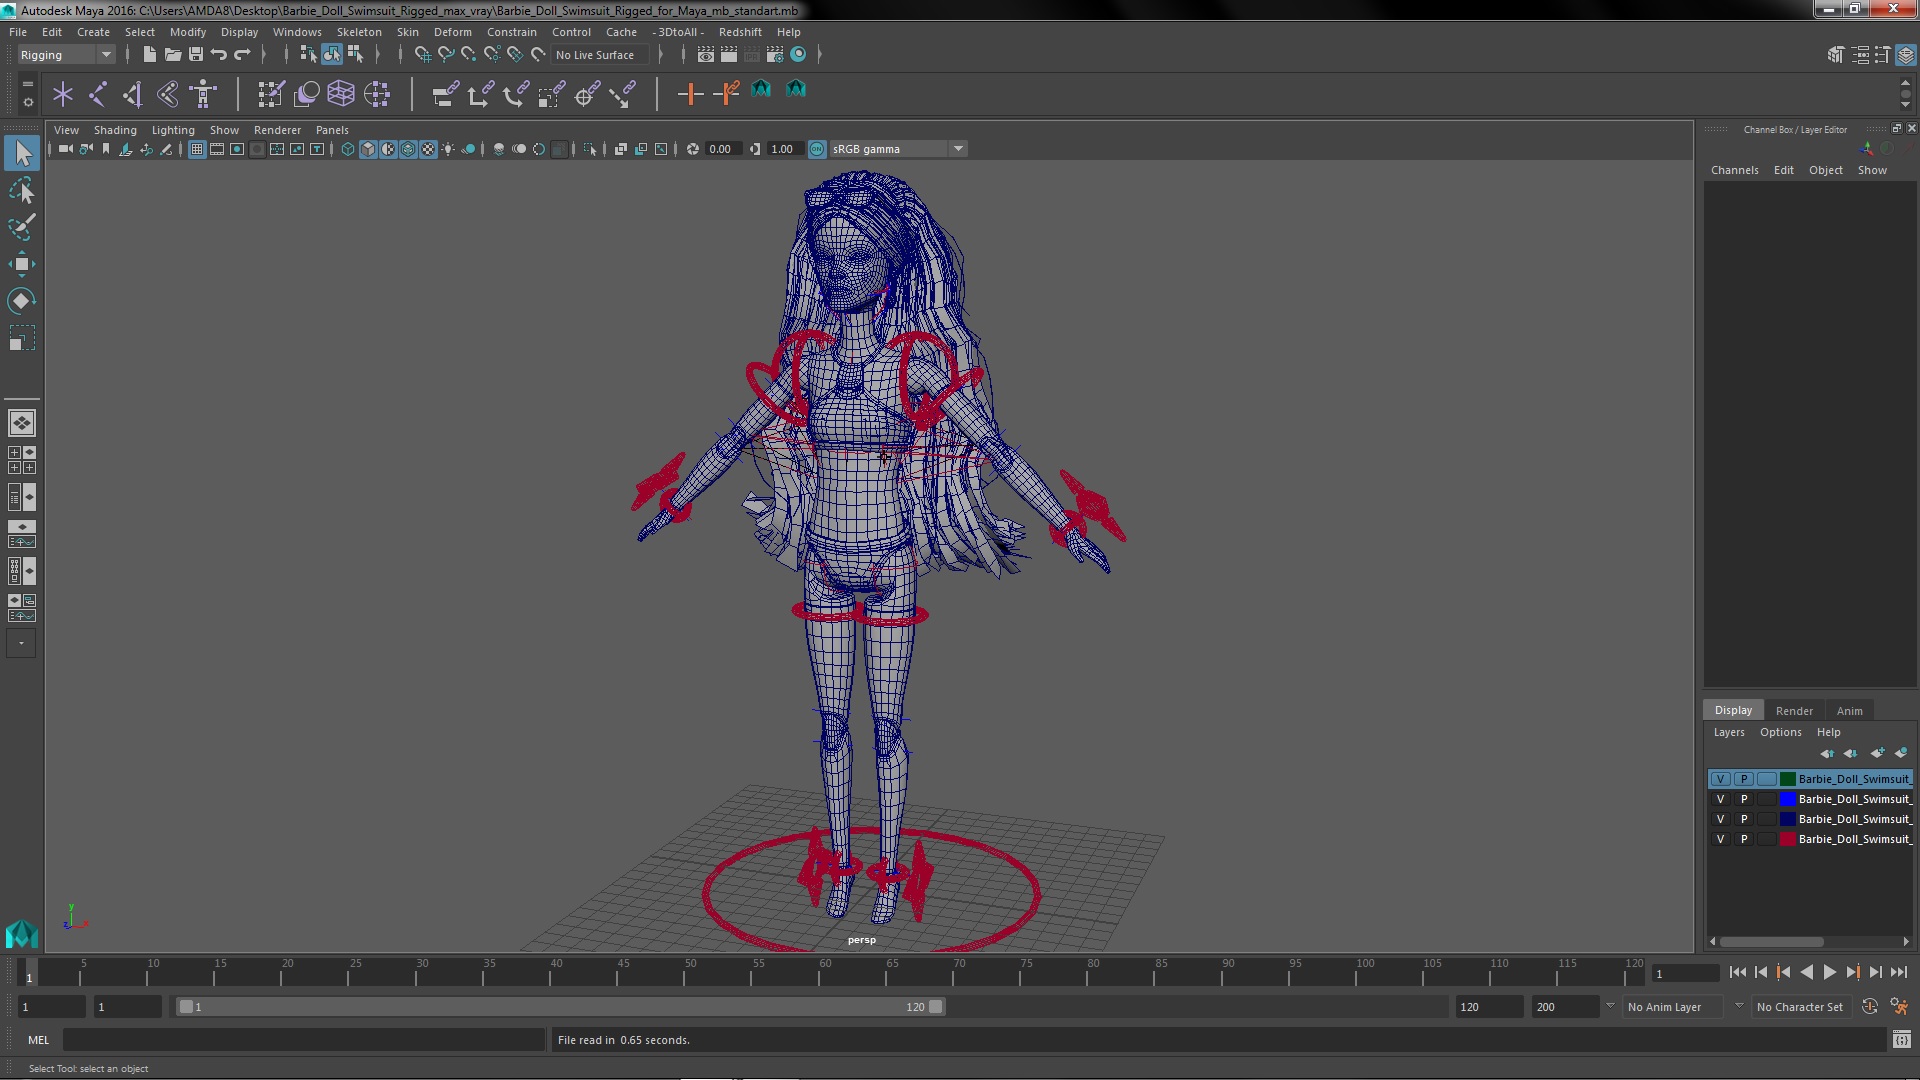Click the Save Scene icon
This screenshot has height=1080, width=1920.
[x=195, y=55]
